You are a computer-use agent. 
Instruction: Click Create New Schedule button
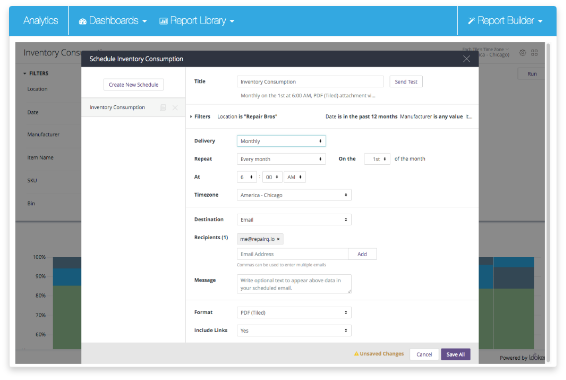point(134,85)
